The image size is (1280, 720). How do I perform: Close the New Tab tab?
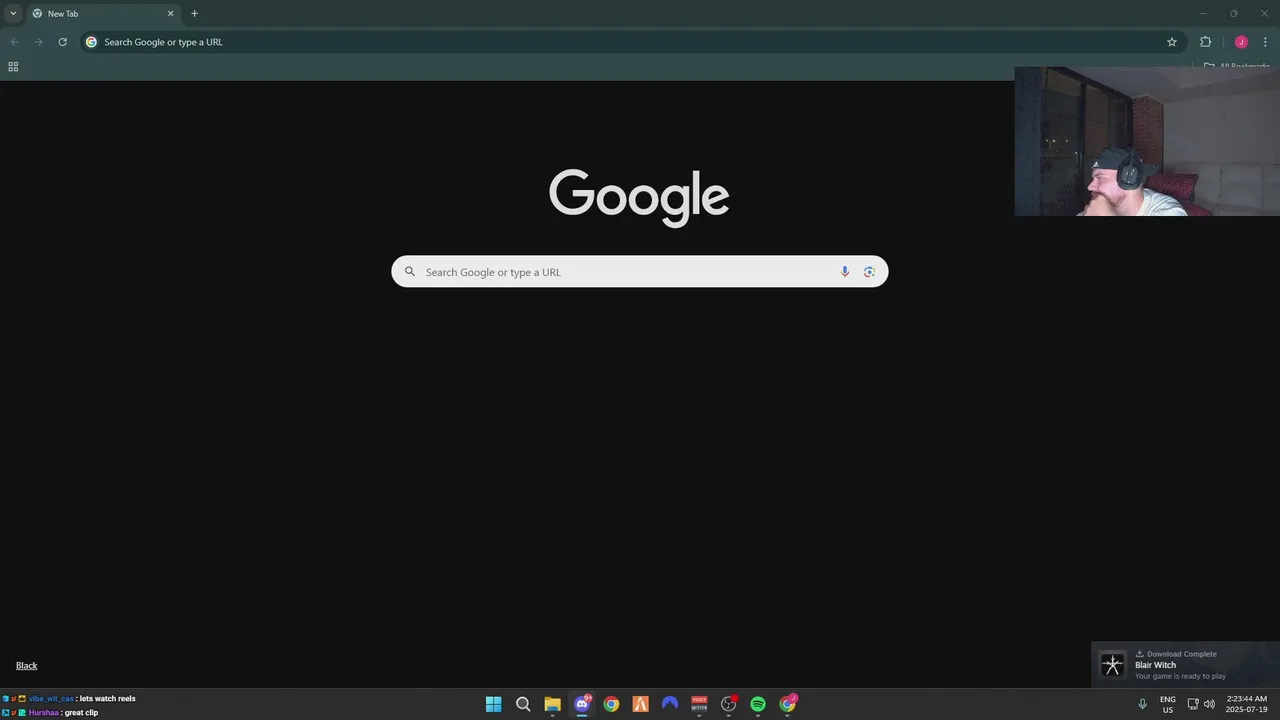170,14
